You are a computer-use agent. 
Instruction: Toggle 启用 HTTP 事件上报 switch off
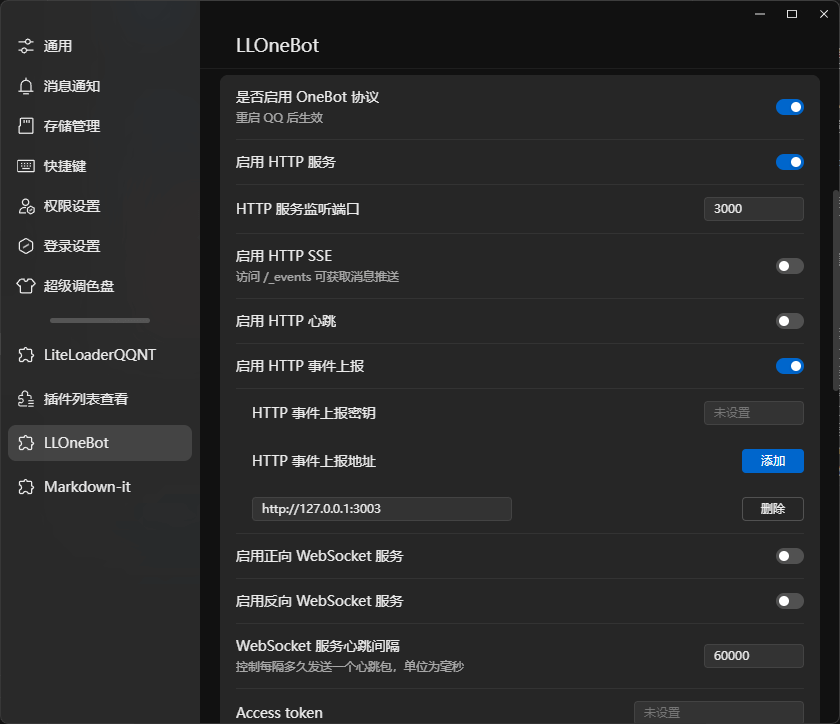coord(790,366)
